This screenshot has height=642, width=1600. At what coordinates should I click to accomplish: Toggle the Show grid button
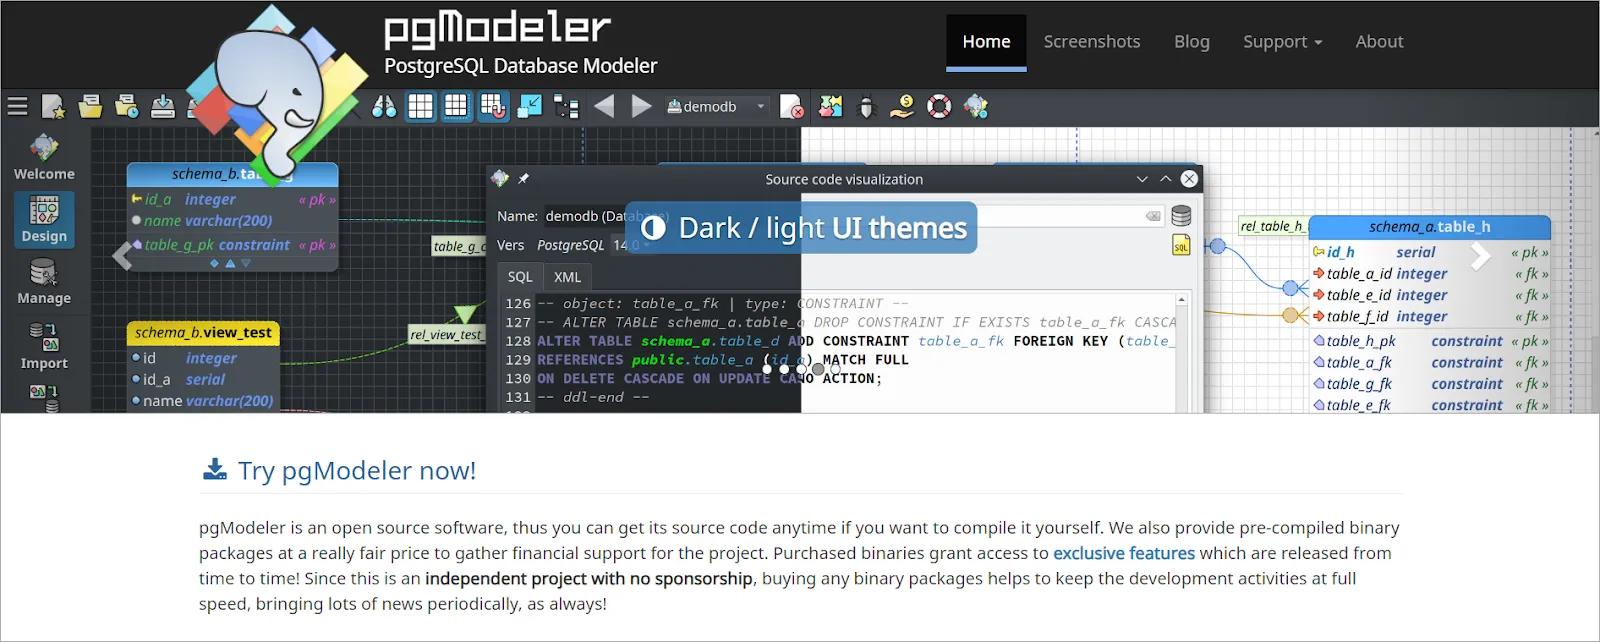pos(421,106)
